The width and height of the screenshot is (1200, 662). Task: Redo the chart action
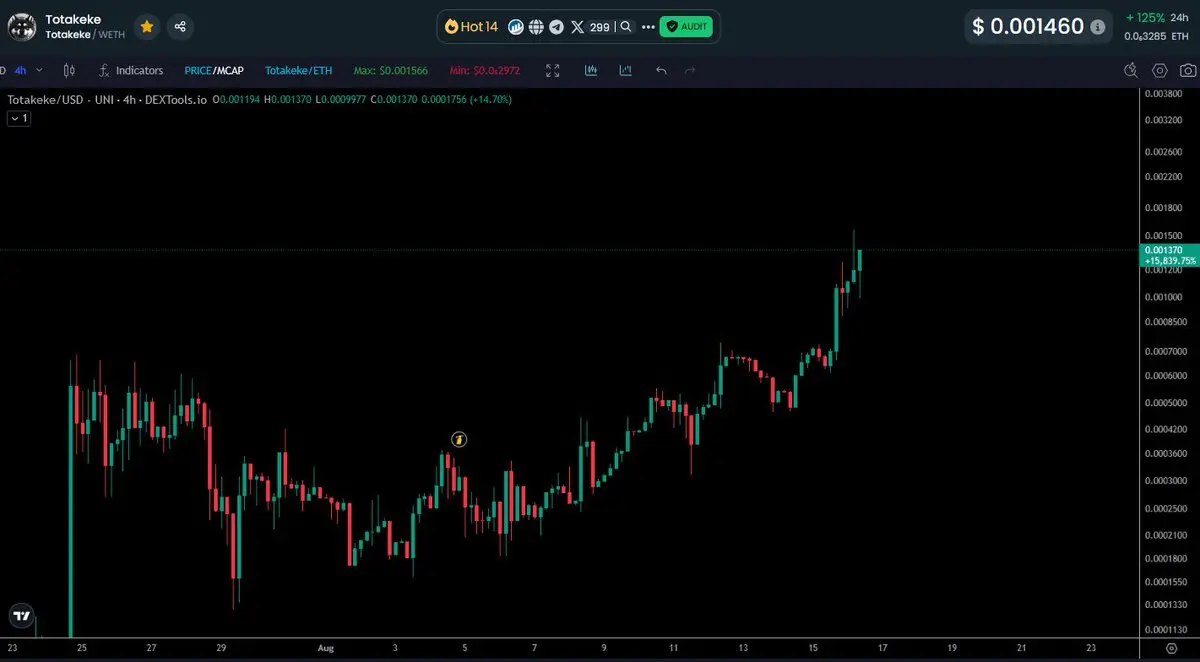click(x=689, y=70)
